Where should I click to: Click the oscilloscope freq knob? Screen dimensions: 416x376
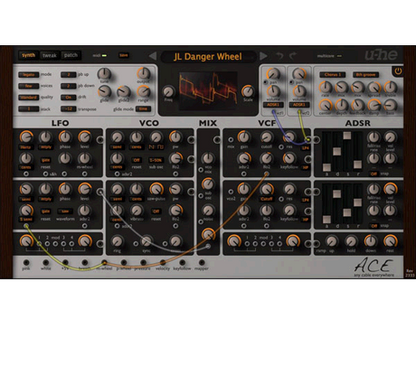click(x=169, y=91)
